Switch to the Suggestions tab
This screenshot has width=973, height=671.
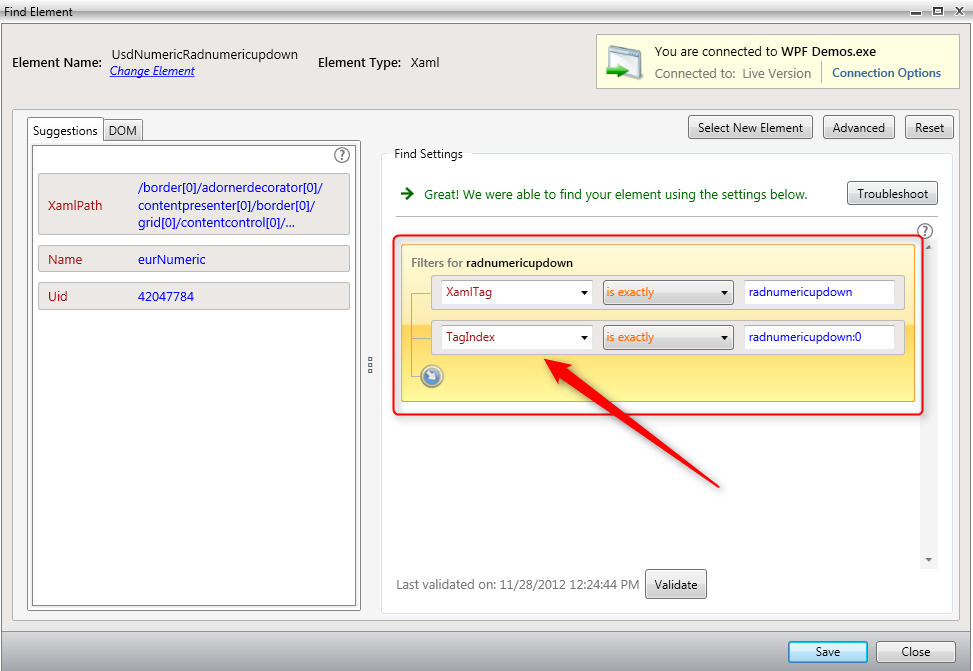tap(65, 130)
